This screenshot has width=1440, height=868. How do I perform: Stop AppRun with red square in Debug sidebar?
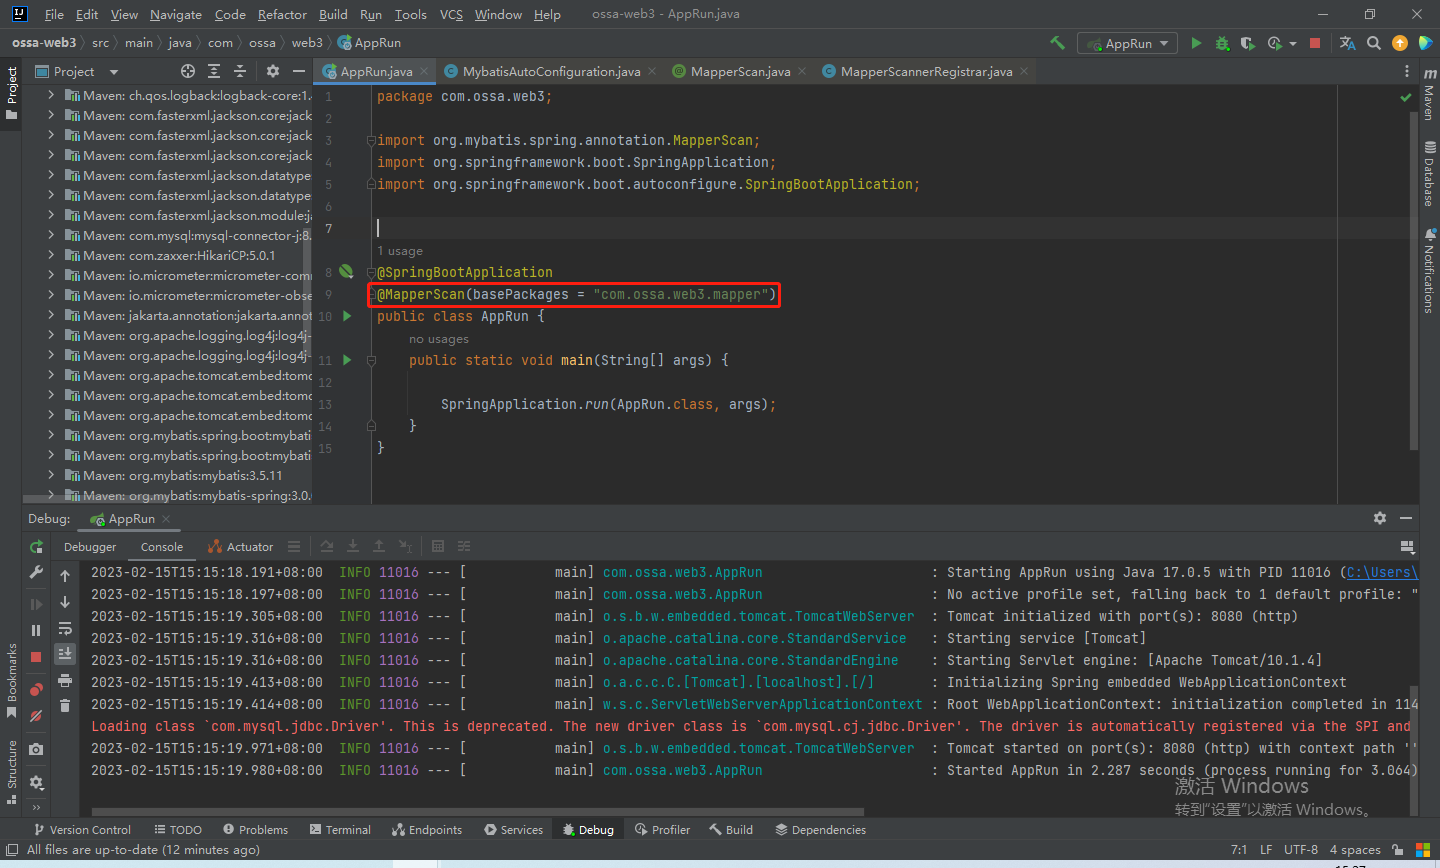point(36,657)
